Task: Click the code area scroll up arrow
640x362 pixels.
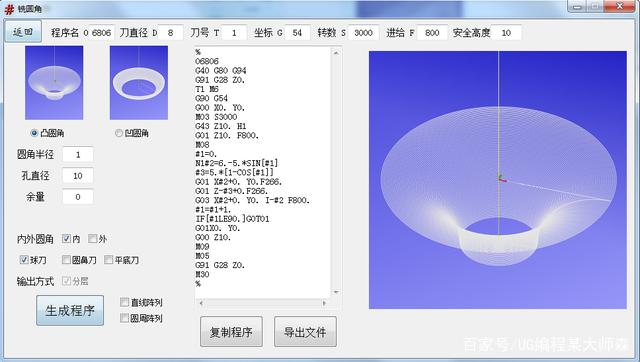Action: (x=336, y=53)
